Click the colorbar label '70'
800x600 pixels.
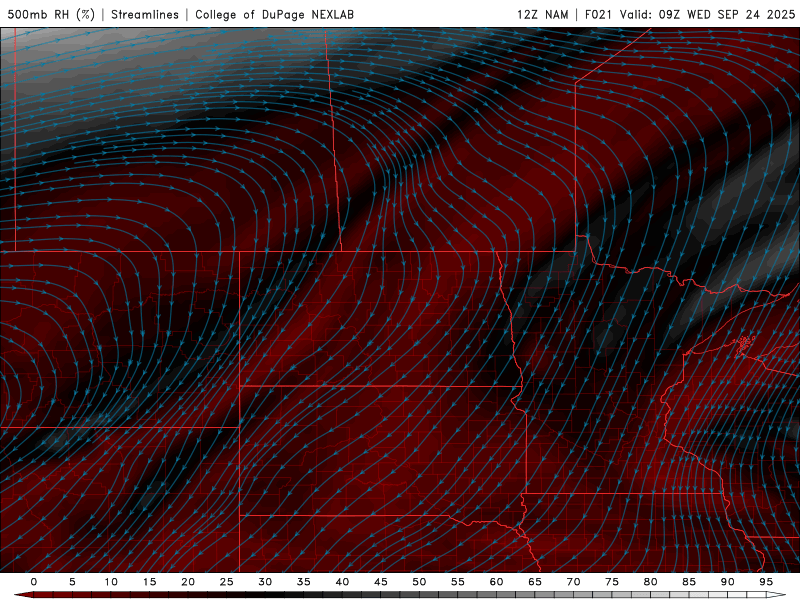coord(573,582)
